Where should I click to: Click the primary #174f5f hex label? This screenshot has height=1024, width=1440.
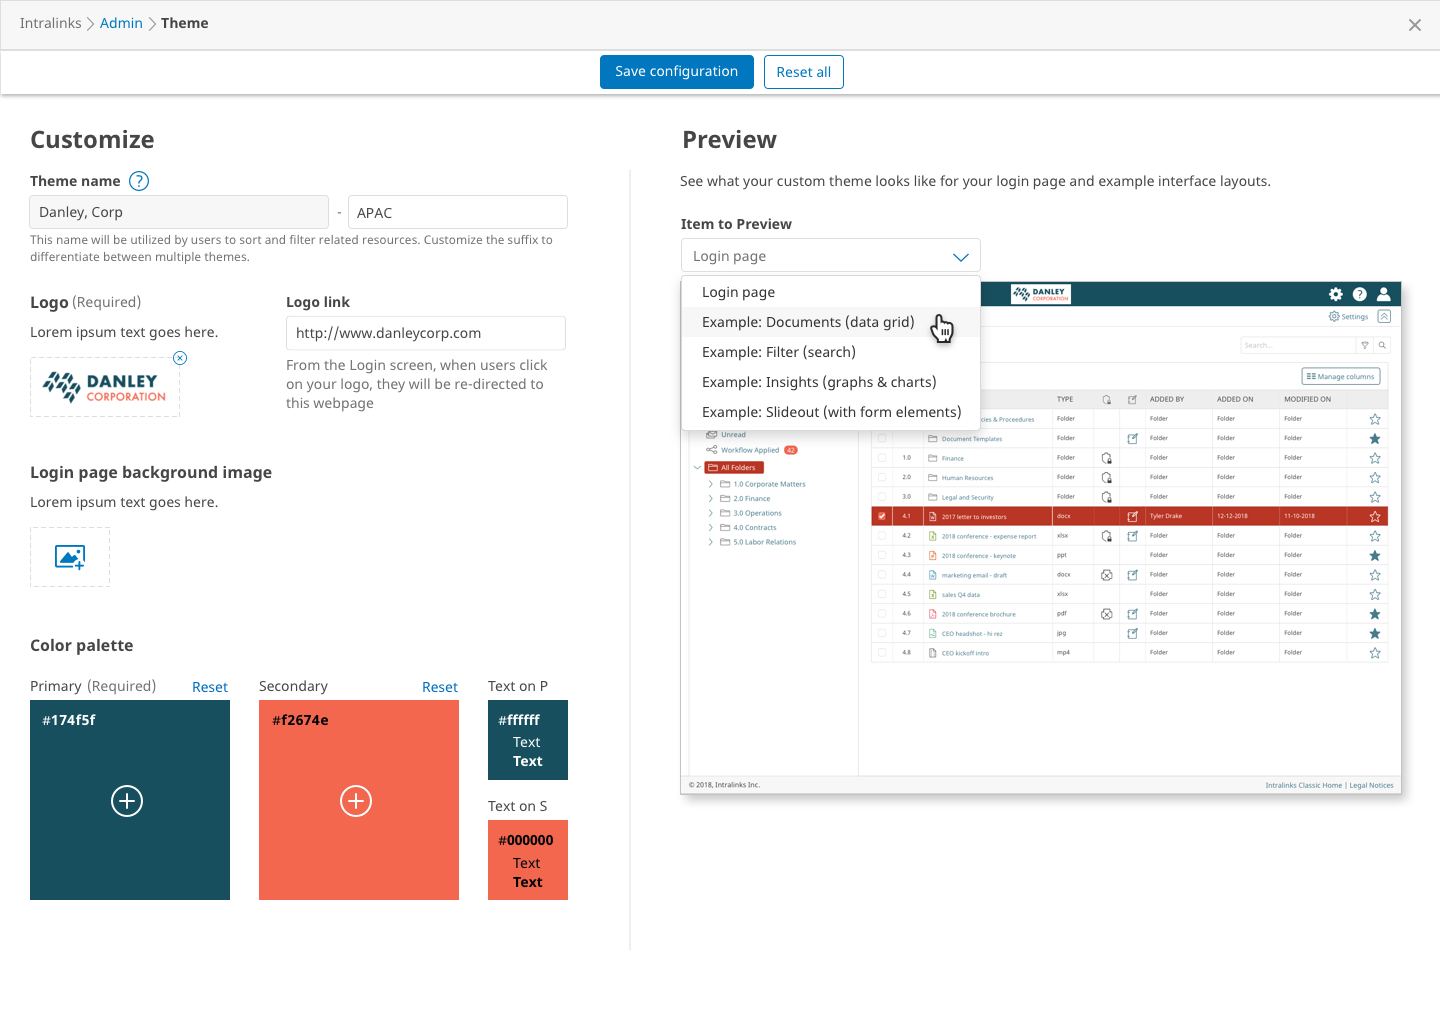(x=69, y=720)
